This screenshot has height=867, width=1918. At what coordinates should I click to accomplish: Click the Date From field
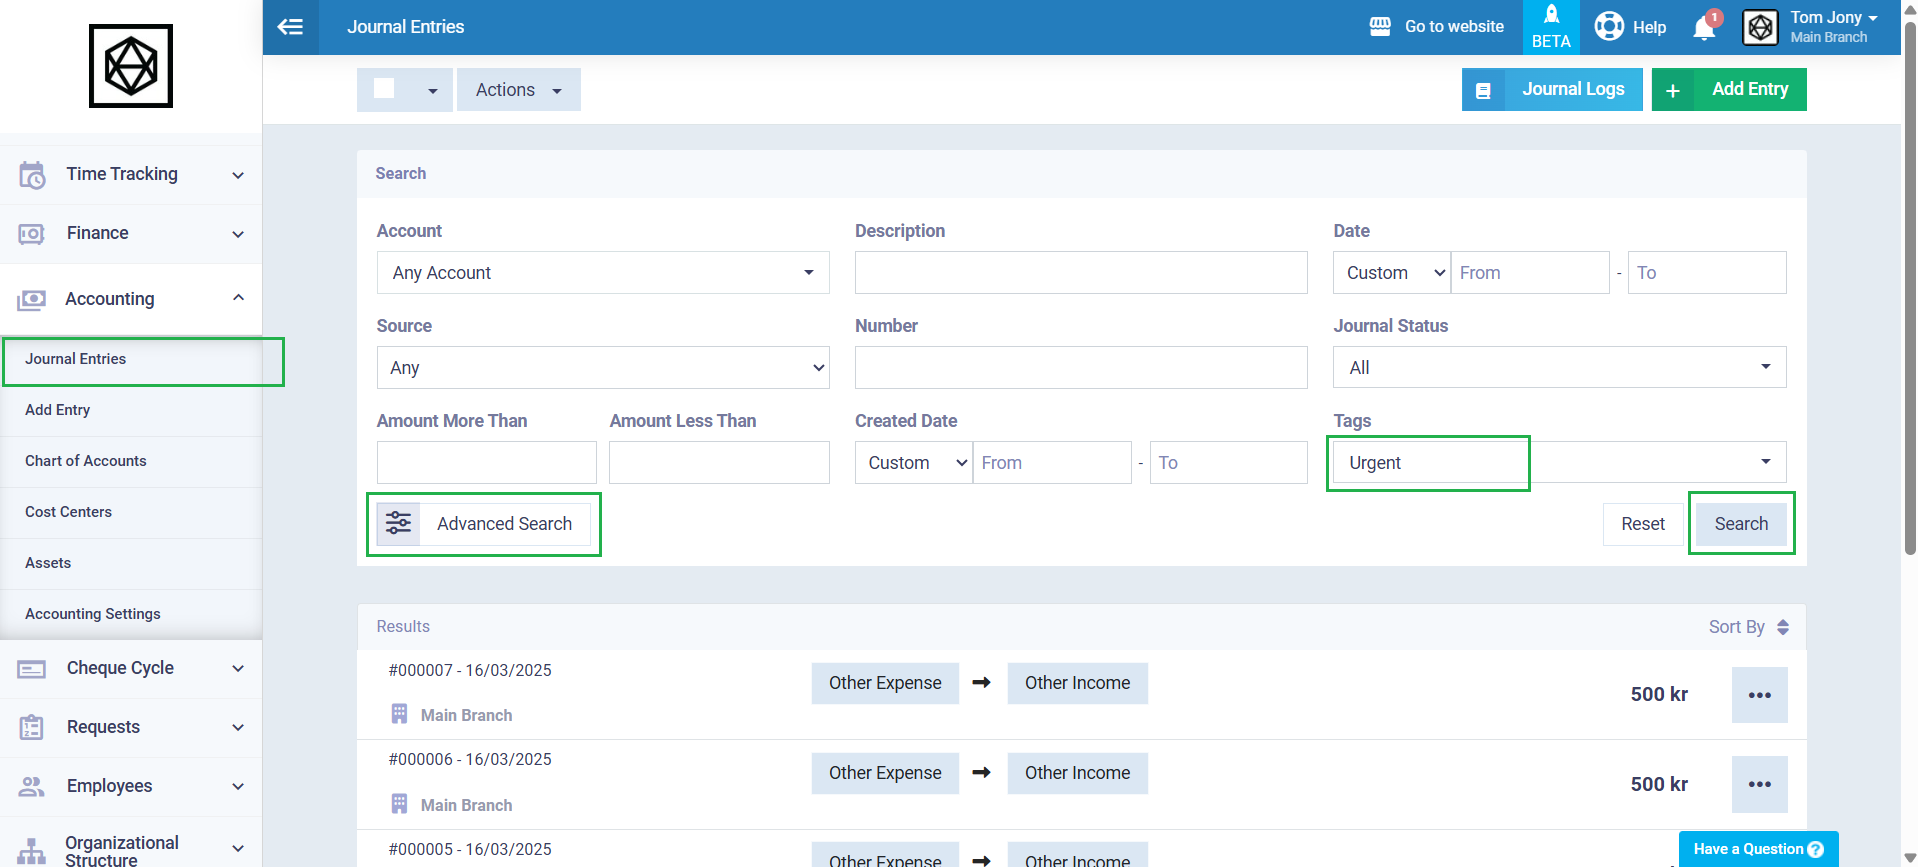tap(1530, 272)
